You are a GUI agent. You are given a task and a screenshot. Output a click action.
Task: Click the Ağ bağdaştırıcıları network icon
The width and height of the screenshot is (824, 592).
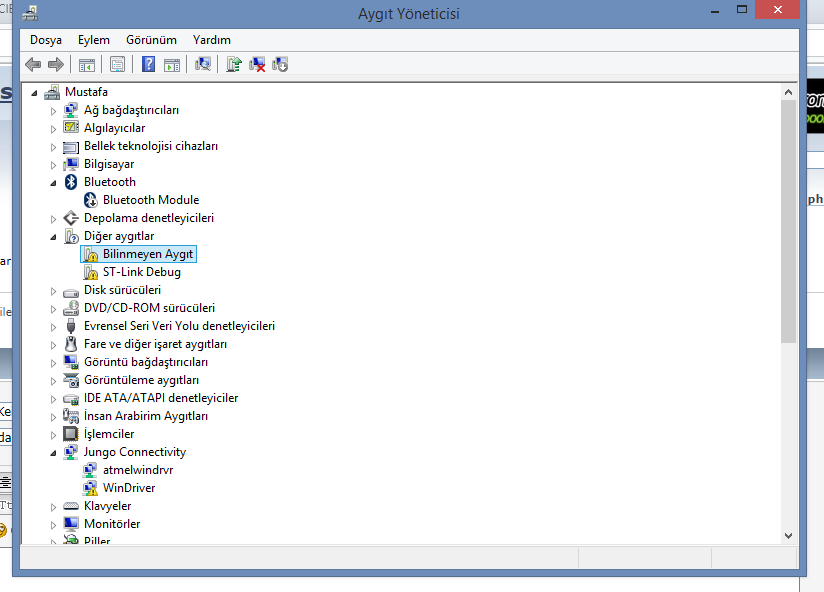pos(71,110)
